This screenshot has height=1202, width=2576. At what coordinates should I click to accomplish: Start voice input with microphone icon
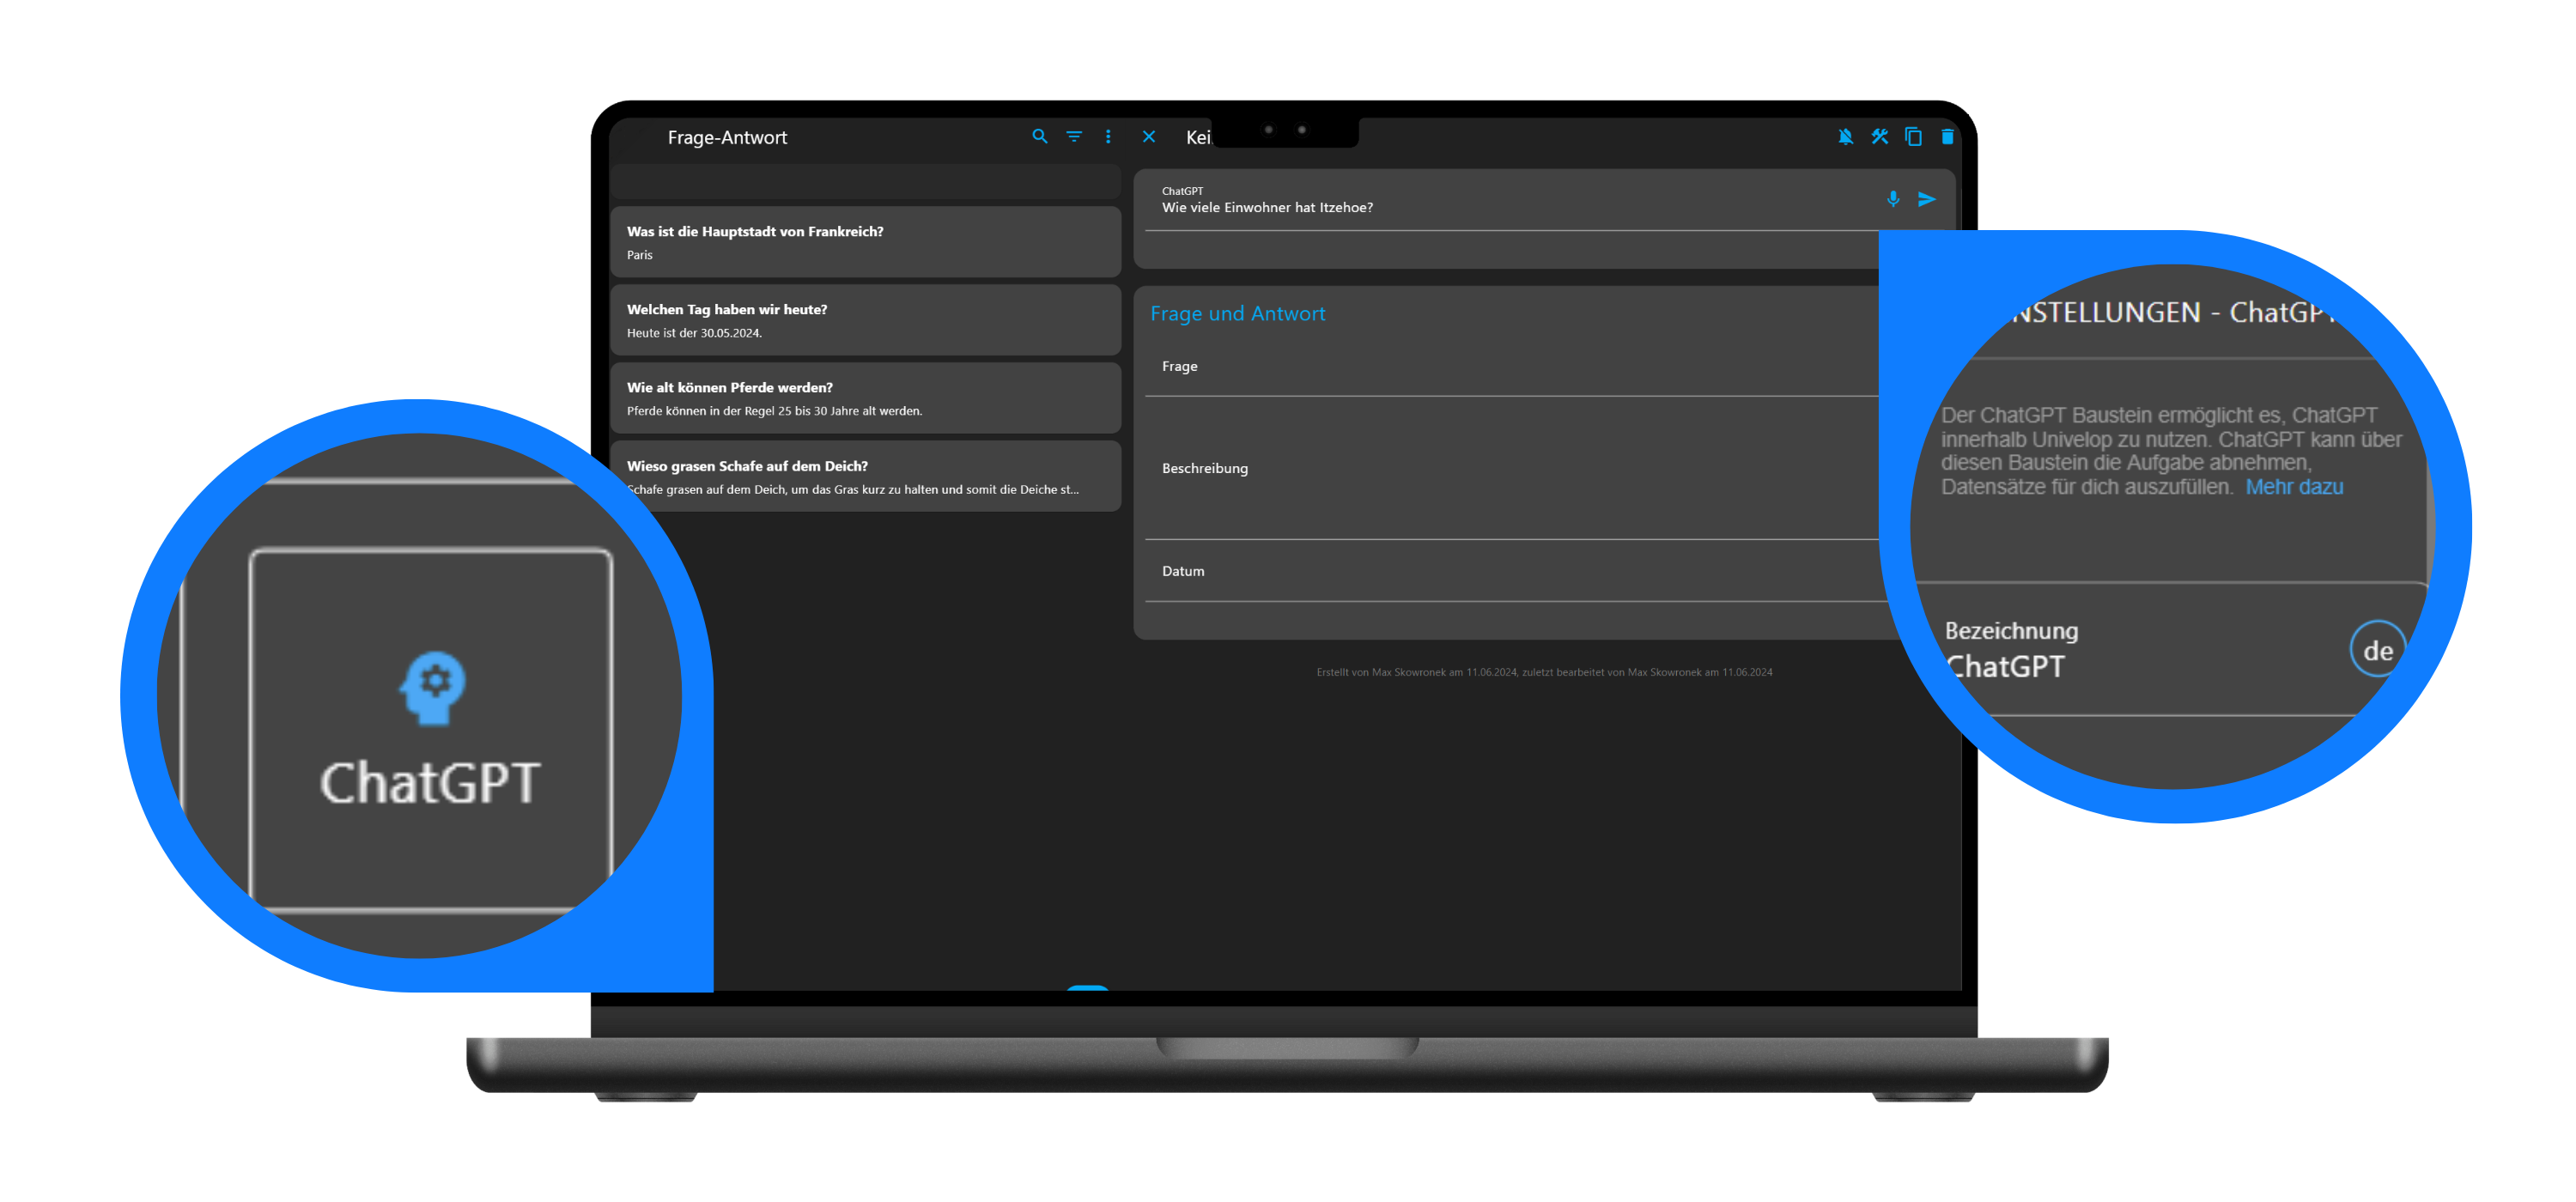pos(1893,199)
